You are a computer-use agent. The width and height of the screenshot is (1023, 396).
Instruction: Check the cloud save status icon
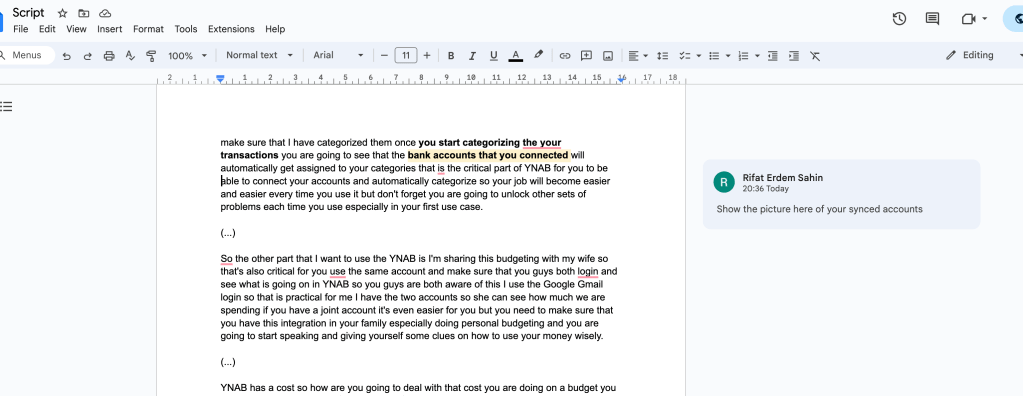point(104,13)
